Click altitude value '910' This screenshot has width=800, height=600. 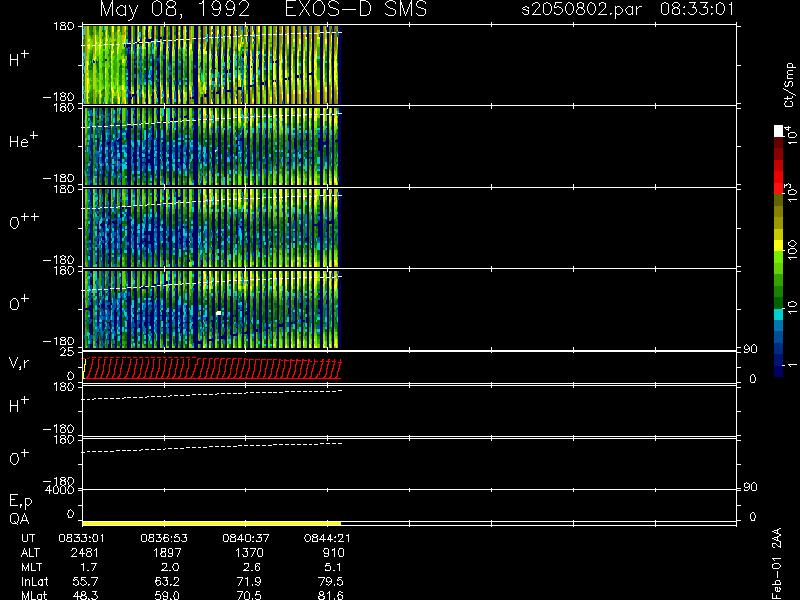[x=333, y=553]
